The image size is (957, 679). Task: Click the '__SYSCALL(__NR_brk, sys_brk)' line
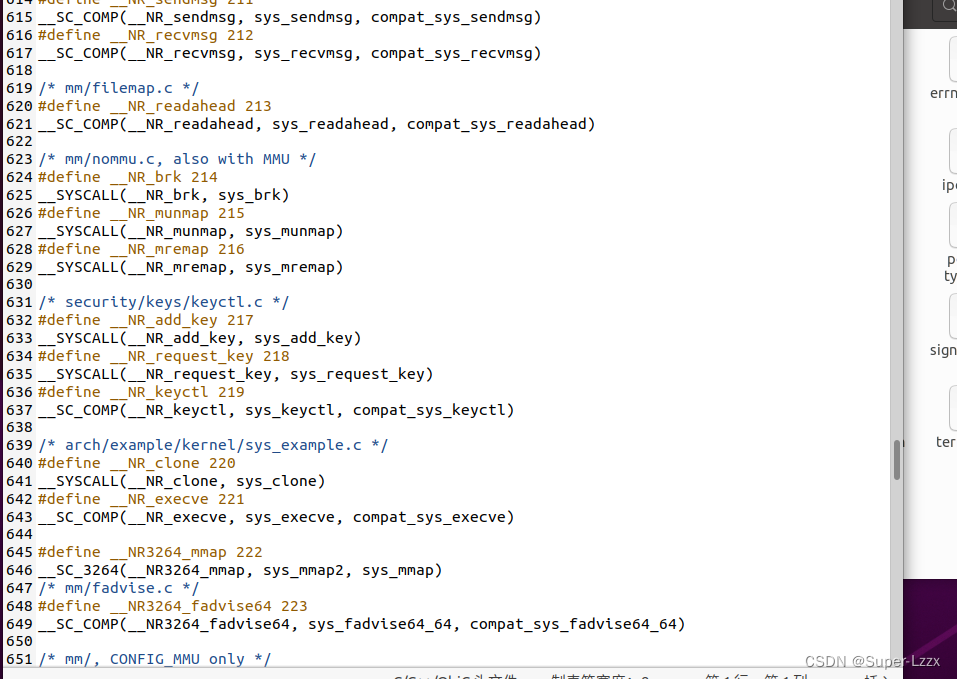click(164, 195)
